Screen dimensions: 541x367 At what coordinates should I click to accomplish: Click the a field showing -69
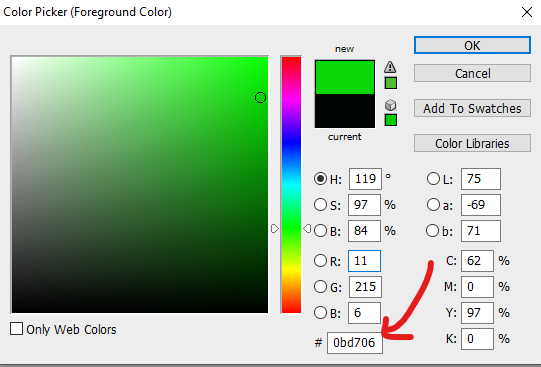pyautogui.click(x=481, y=205)
